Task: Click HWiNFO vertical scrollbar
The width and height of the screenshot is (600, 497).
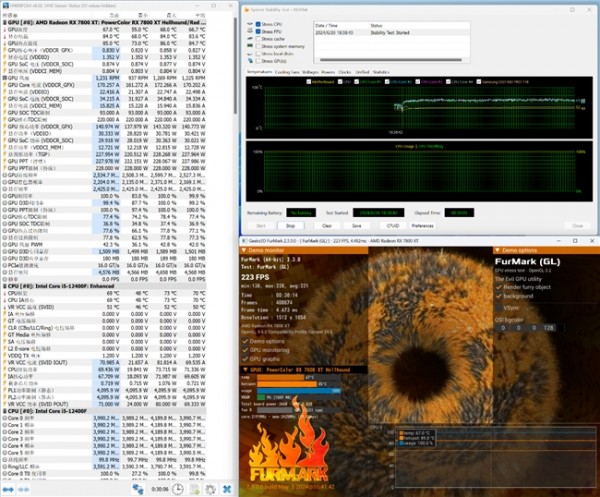Action: (x=235, y=65)
